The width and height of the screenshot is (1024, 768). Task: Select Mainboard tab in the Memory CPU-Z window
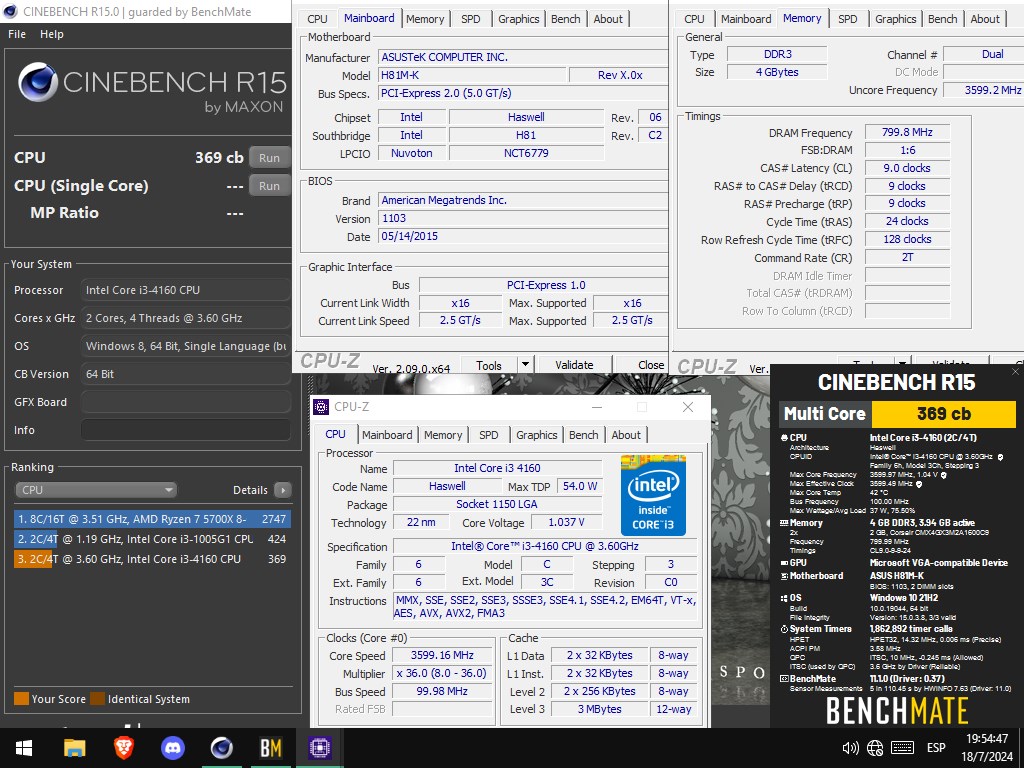tap(746, 19)
